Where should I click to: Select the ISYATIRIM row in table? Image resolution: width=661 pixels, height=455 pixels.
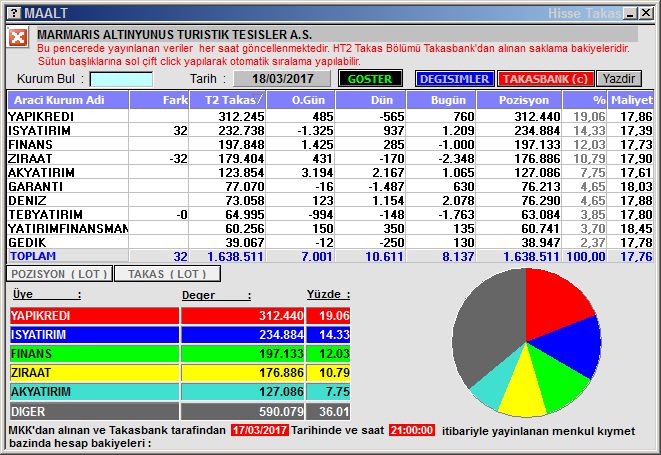(330, 130)
